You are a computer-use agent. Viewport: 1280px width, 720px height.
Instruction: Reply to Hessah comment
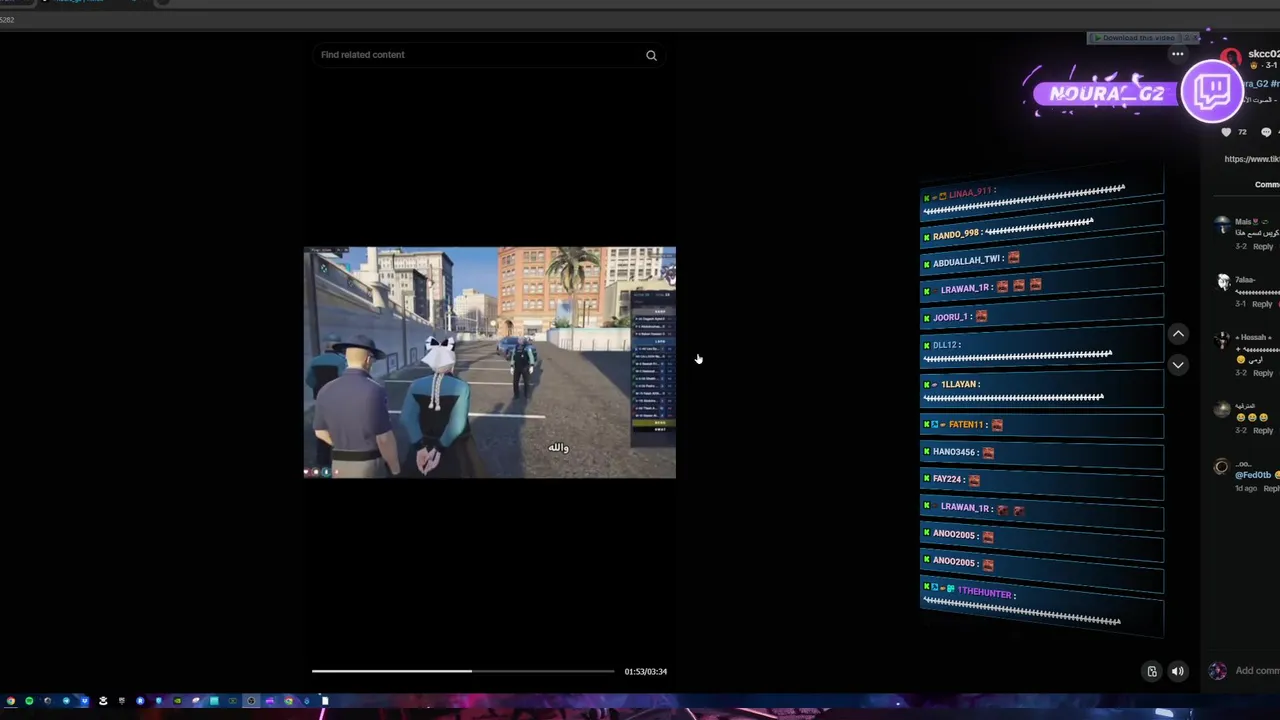pos(1263,373)
